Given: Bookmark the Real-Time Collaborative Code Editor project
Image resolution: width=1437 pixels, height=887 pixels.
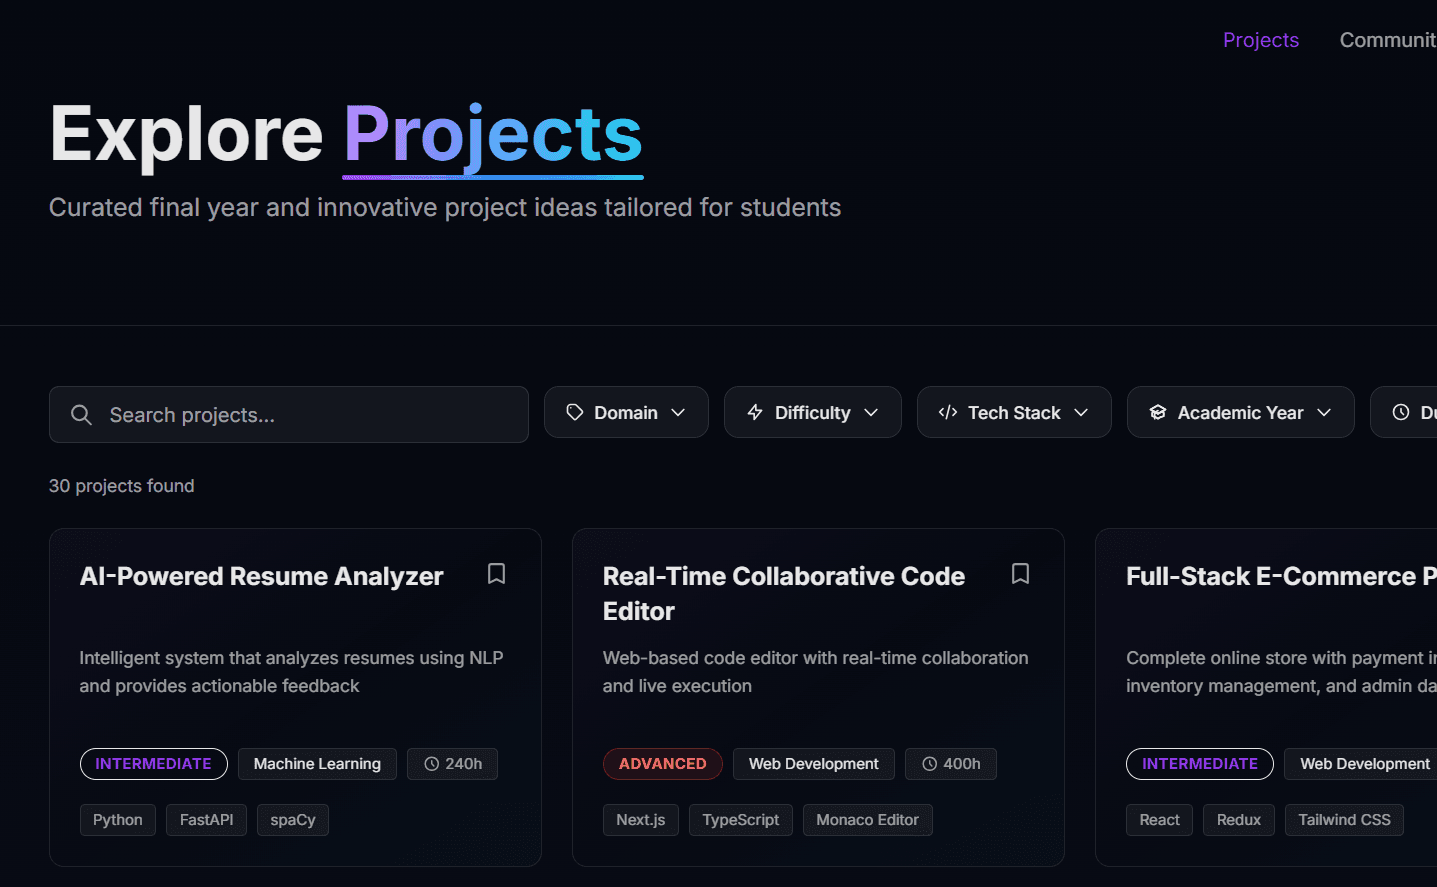Looking at the screenshot, I should [1020, 573].
